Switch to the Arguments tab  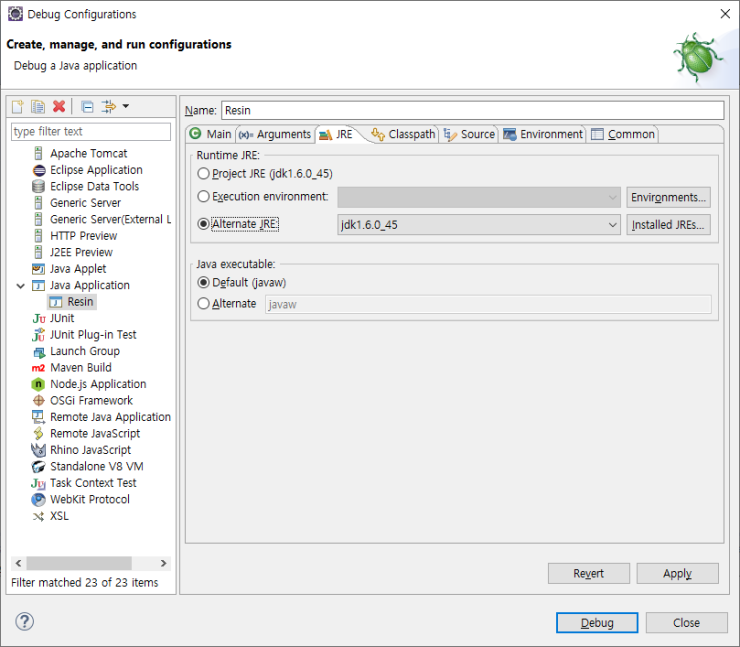coord(275,134)
